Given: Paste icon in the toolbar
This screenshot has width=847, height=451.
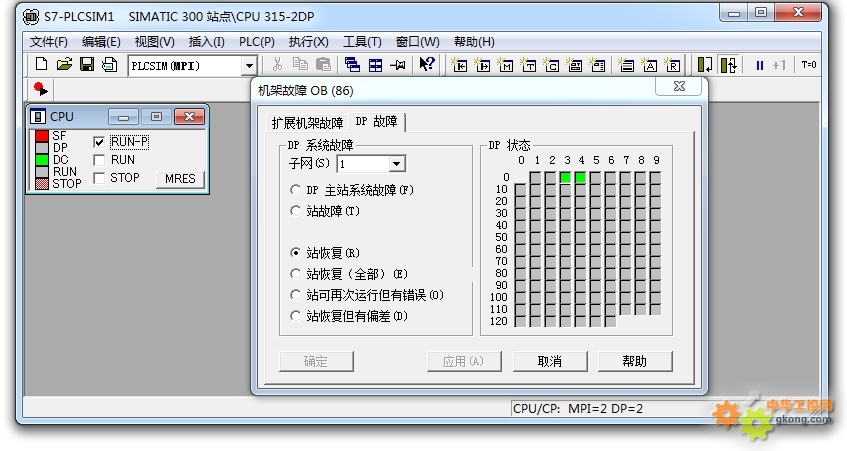Looking at the screenshot, I should pos(323,65).
